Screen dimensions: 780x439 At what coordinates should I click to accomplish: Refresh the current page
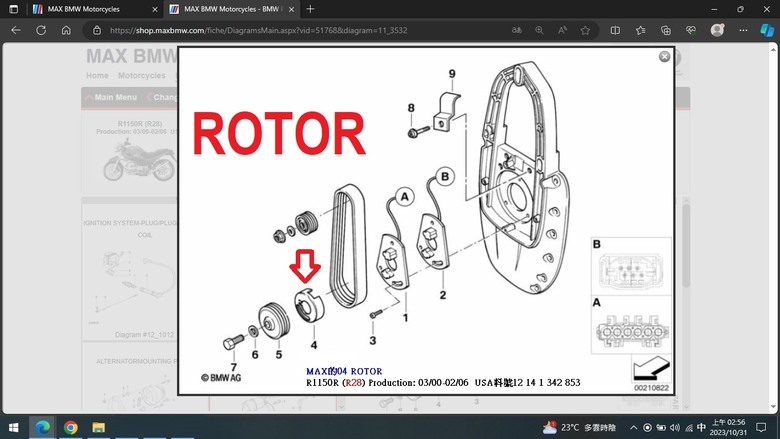click(41, 30)
